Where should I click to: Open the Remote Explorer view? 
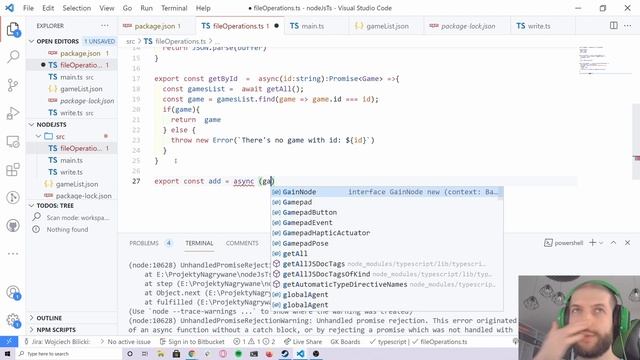point(13,142)
